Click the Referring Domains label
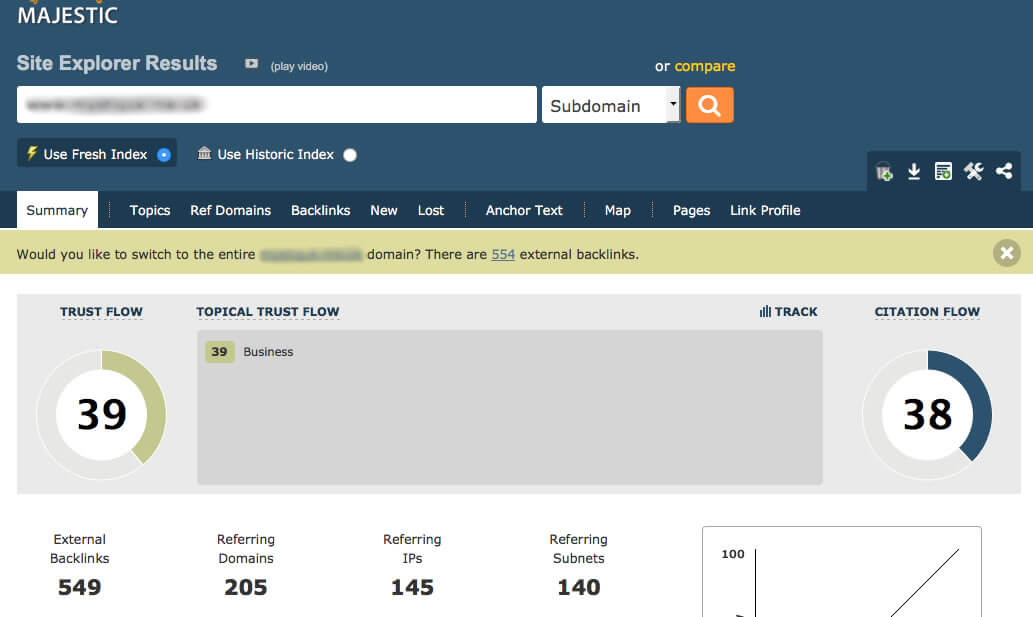Viewport: 1033px width, 617px height. pyautogui.click(x=246, y=549)
